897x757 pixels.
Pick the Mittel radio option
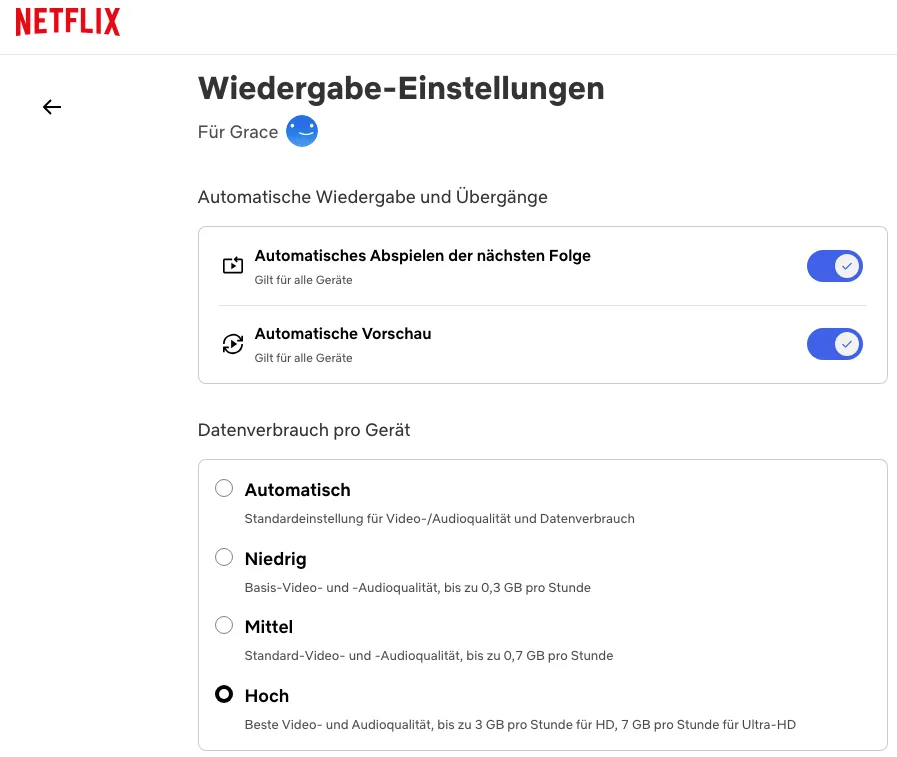(x=224, y=625)
